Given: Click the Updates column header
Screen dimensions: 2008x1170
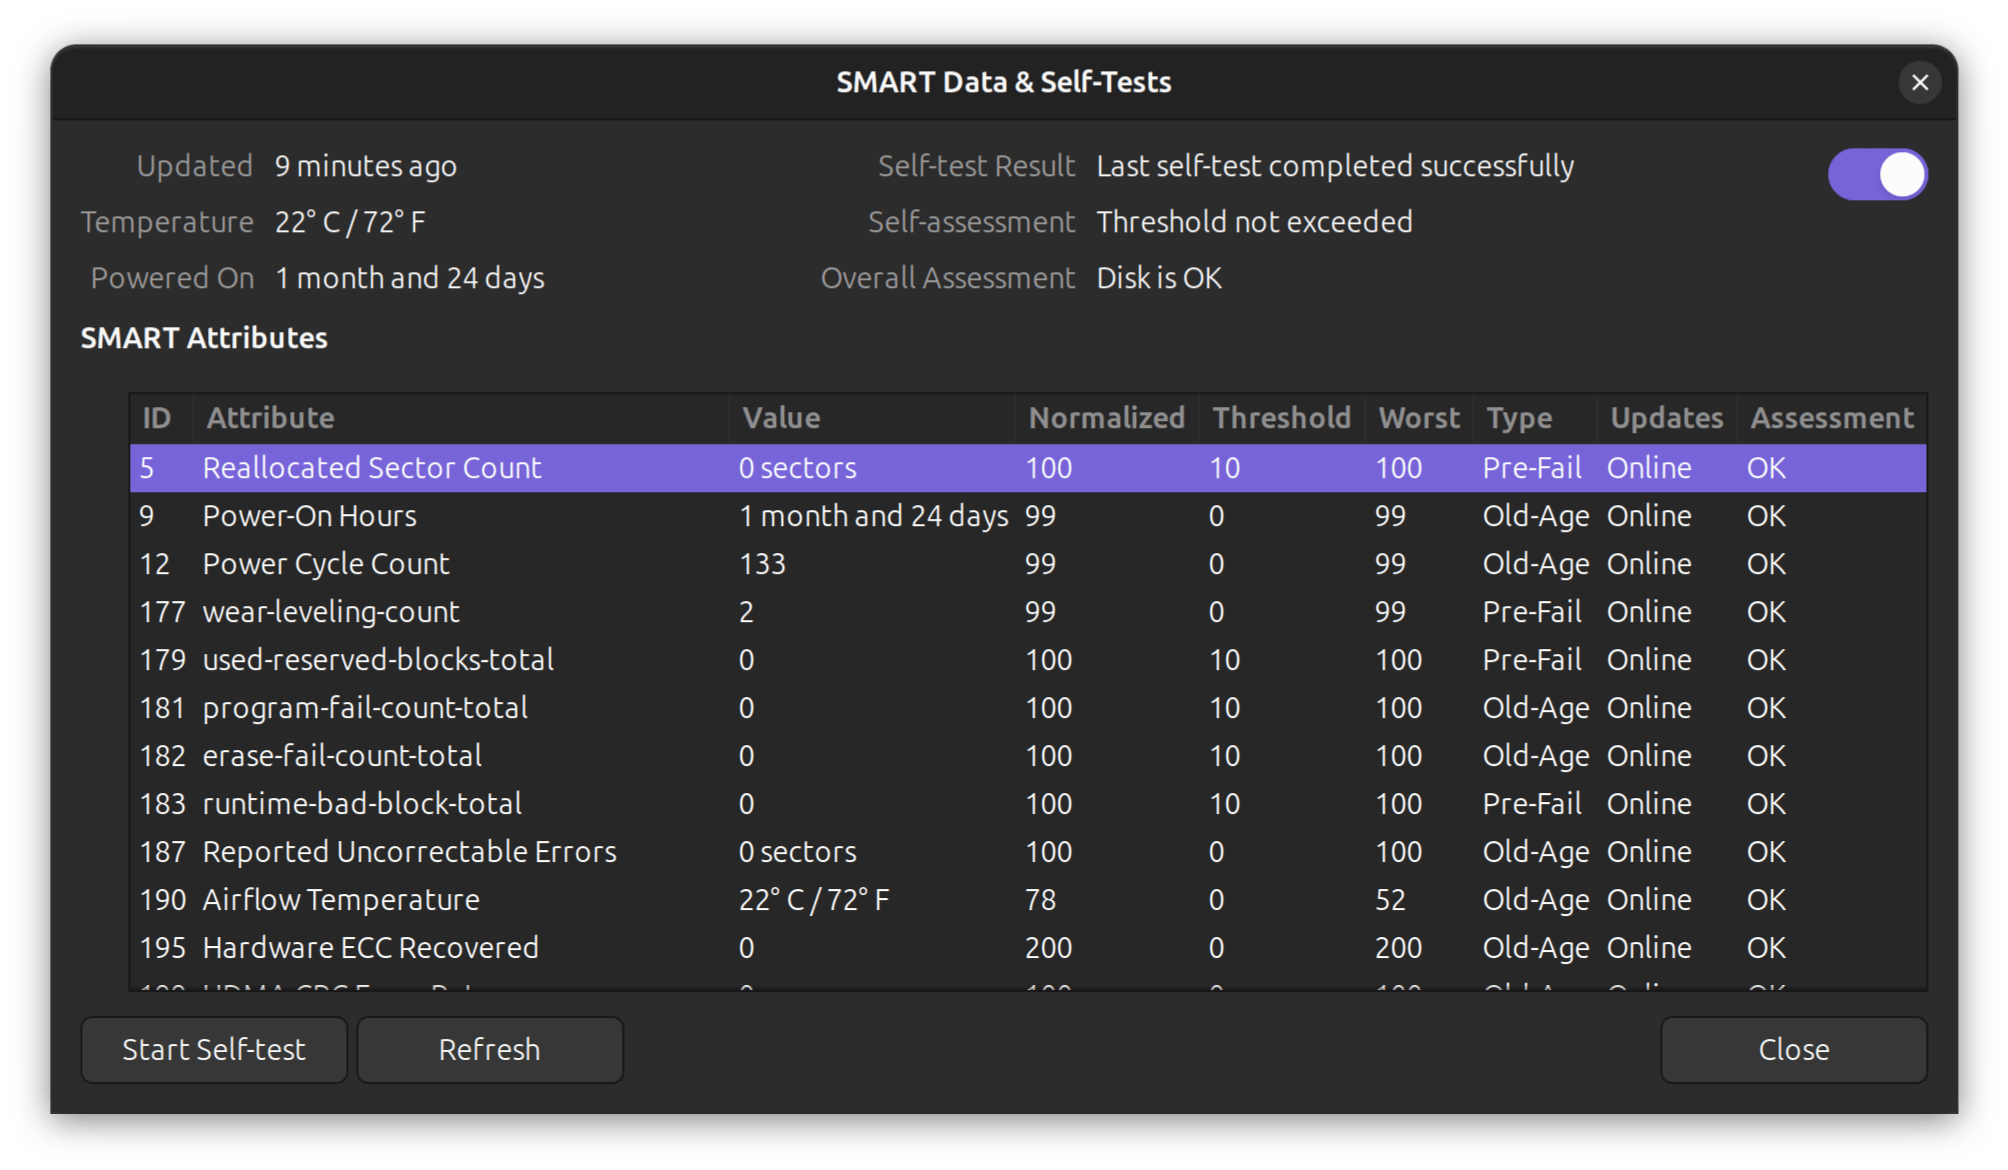Looking at the screenshot, I should coord(1666,418).
